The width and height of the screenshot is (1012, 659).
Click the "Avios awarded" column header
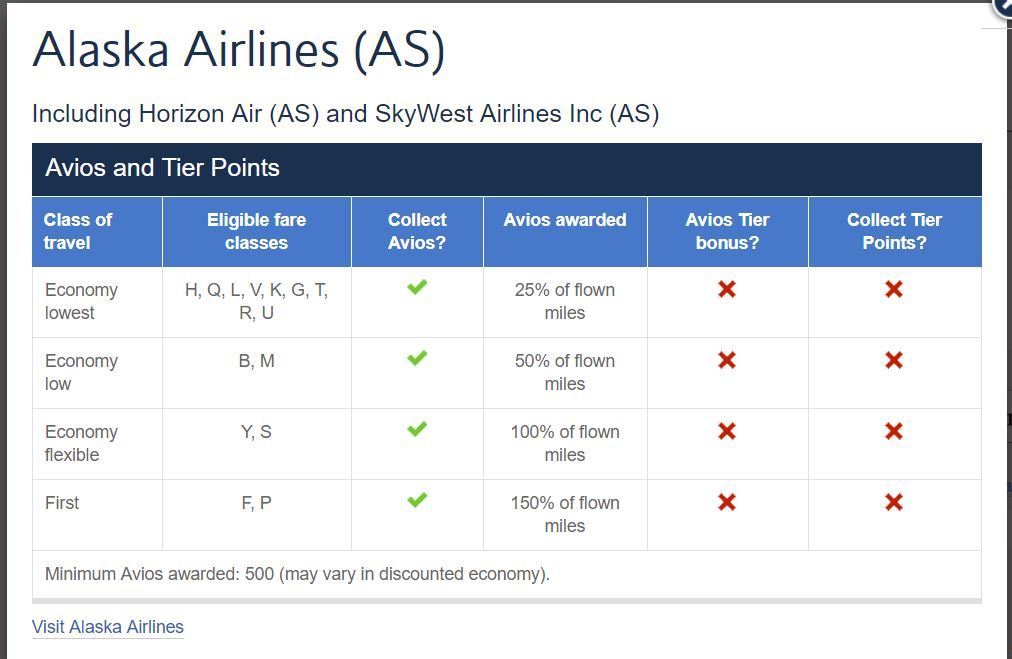565,220
